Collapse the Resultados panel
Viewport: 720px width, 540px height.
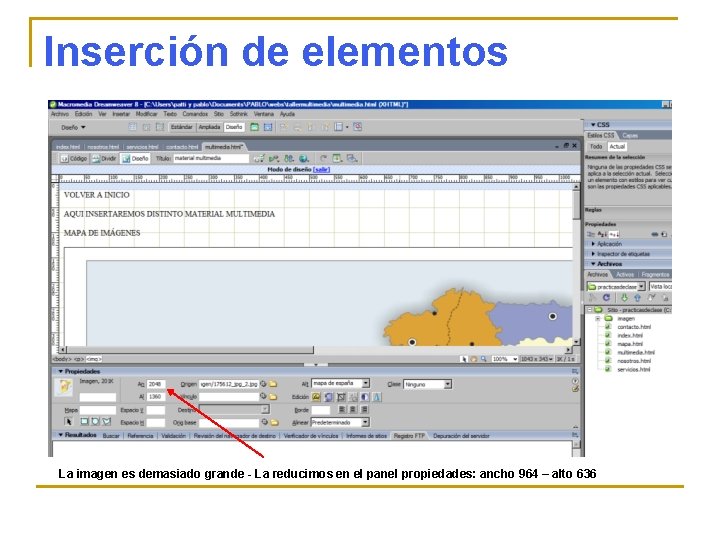(x=60, y=435)
